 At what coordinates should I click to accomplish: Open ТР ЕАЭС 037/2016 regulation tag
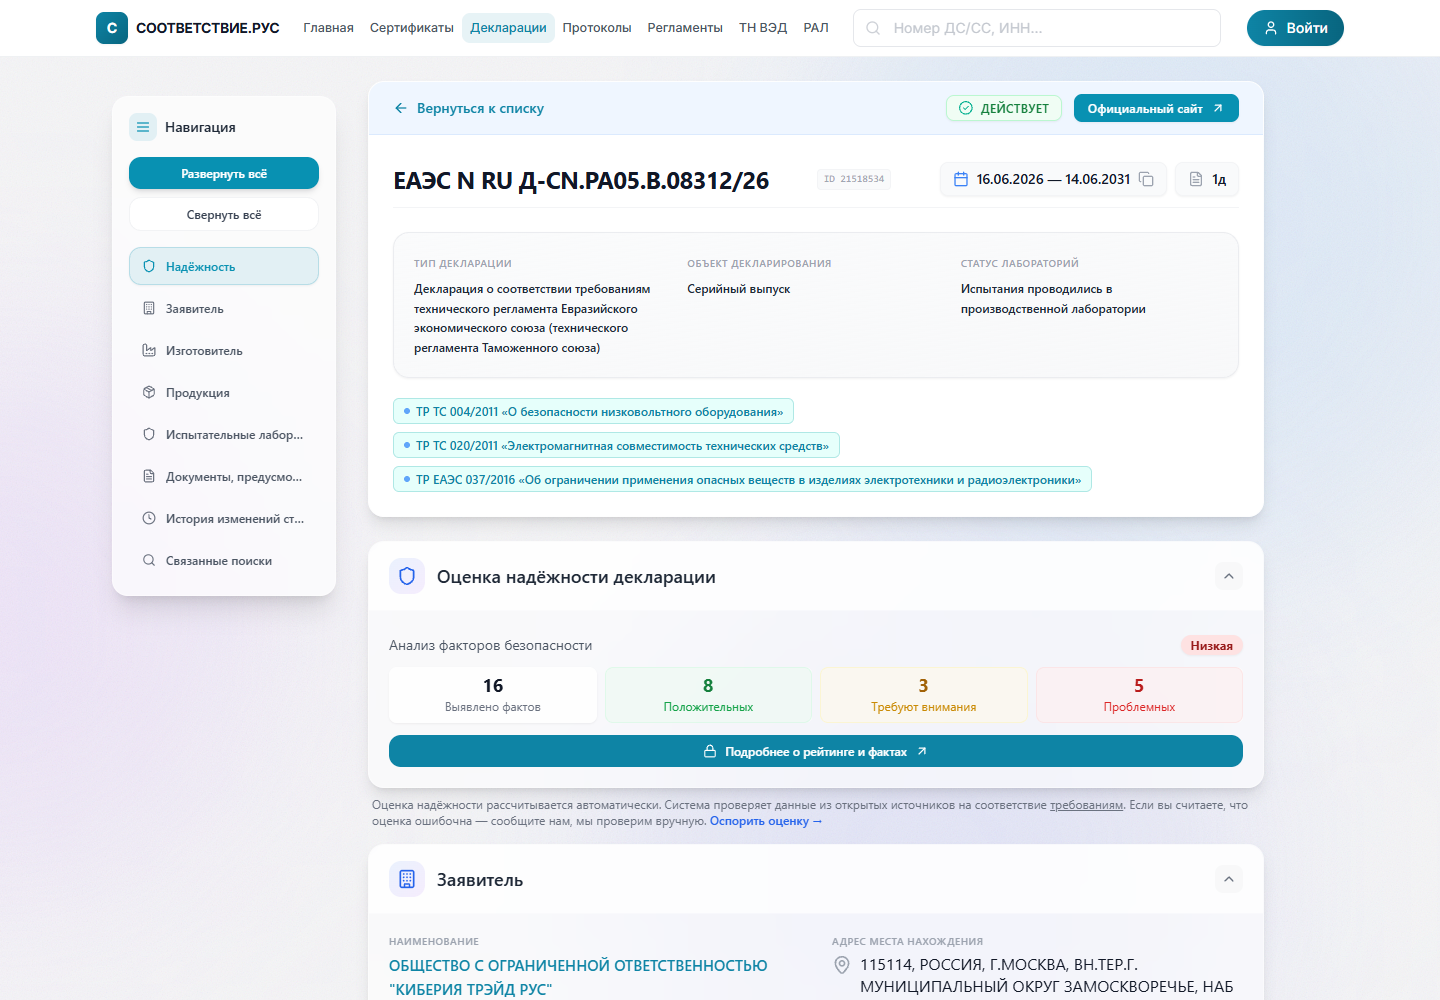742,479
